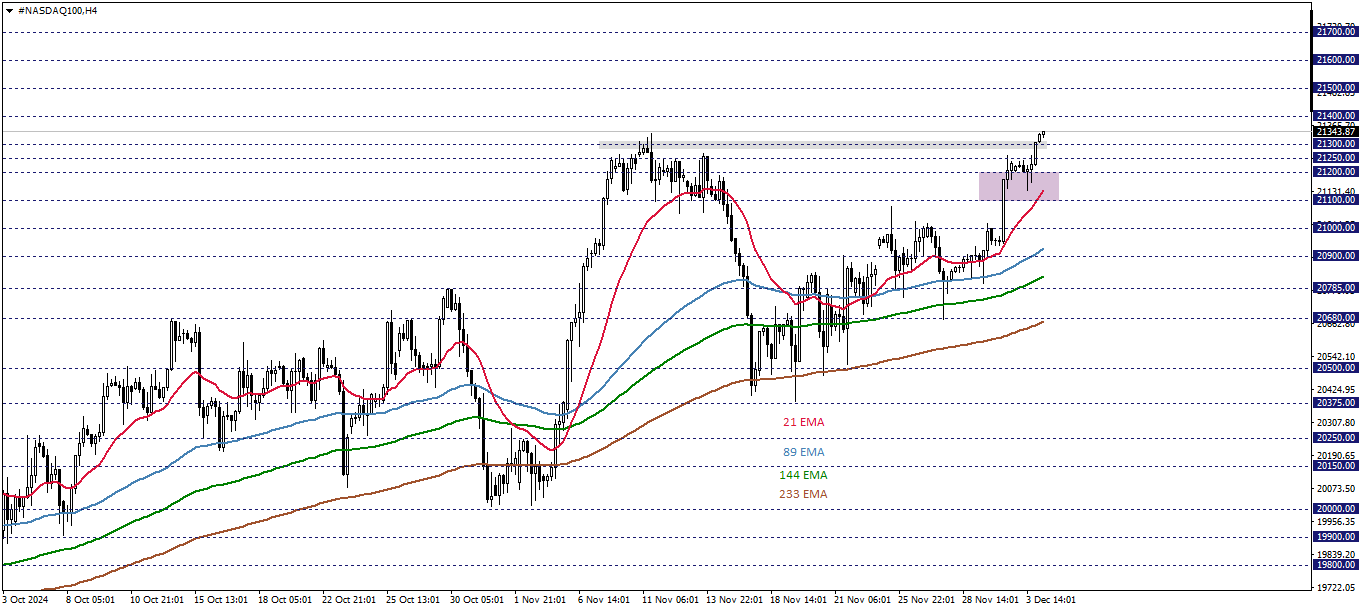Select the 20785.00 level price label
The width and height of the screenshot is (1362, 611).
click(x=1336, y=288)
